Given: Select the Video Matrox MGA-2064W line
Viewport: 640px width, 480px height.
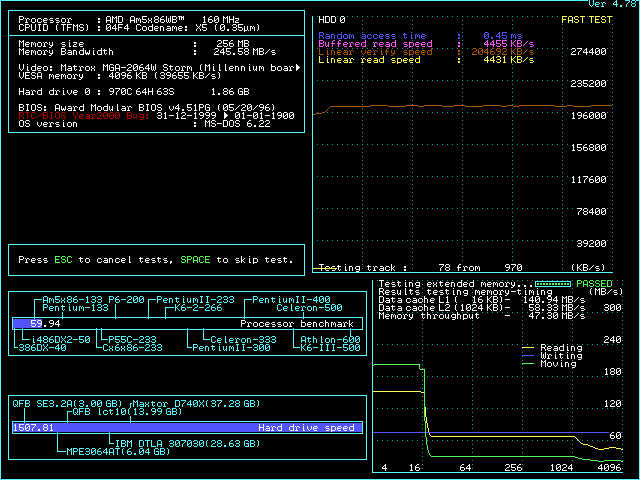Looking at the screenshot, I should pos(160,68).
